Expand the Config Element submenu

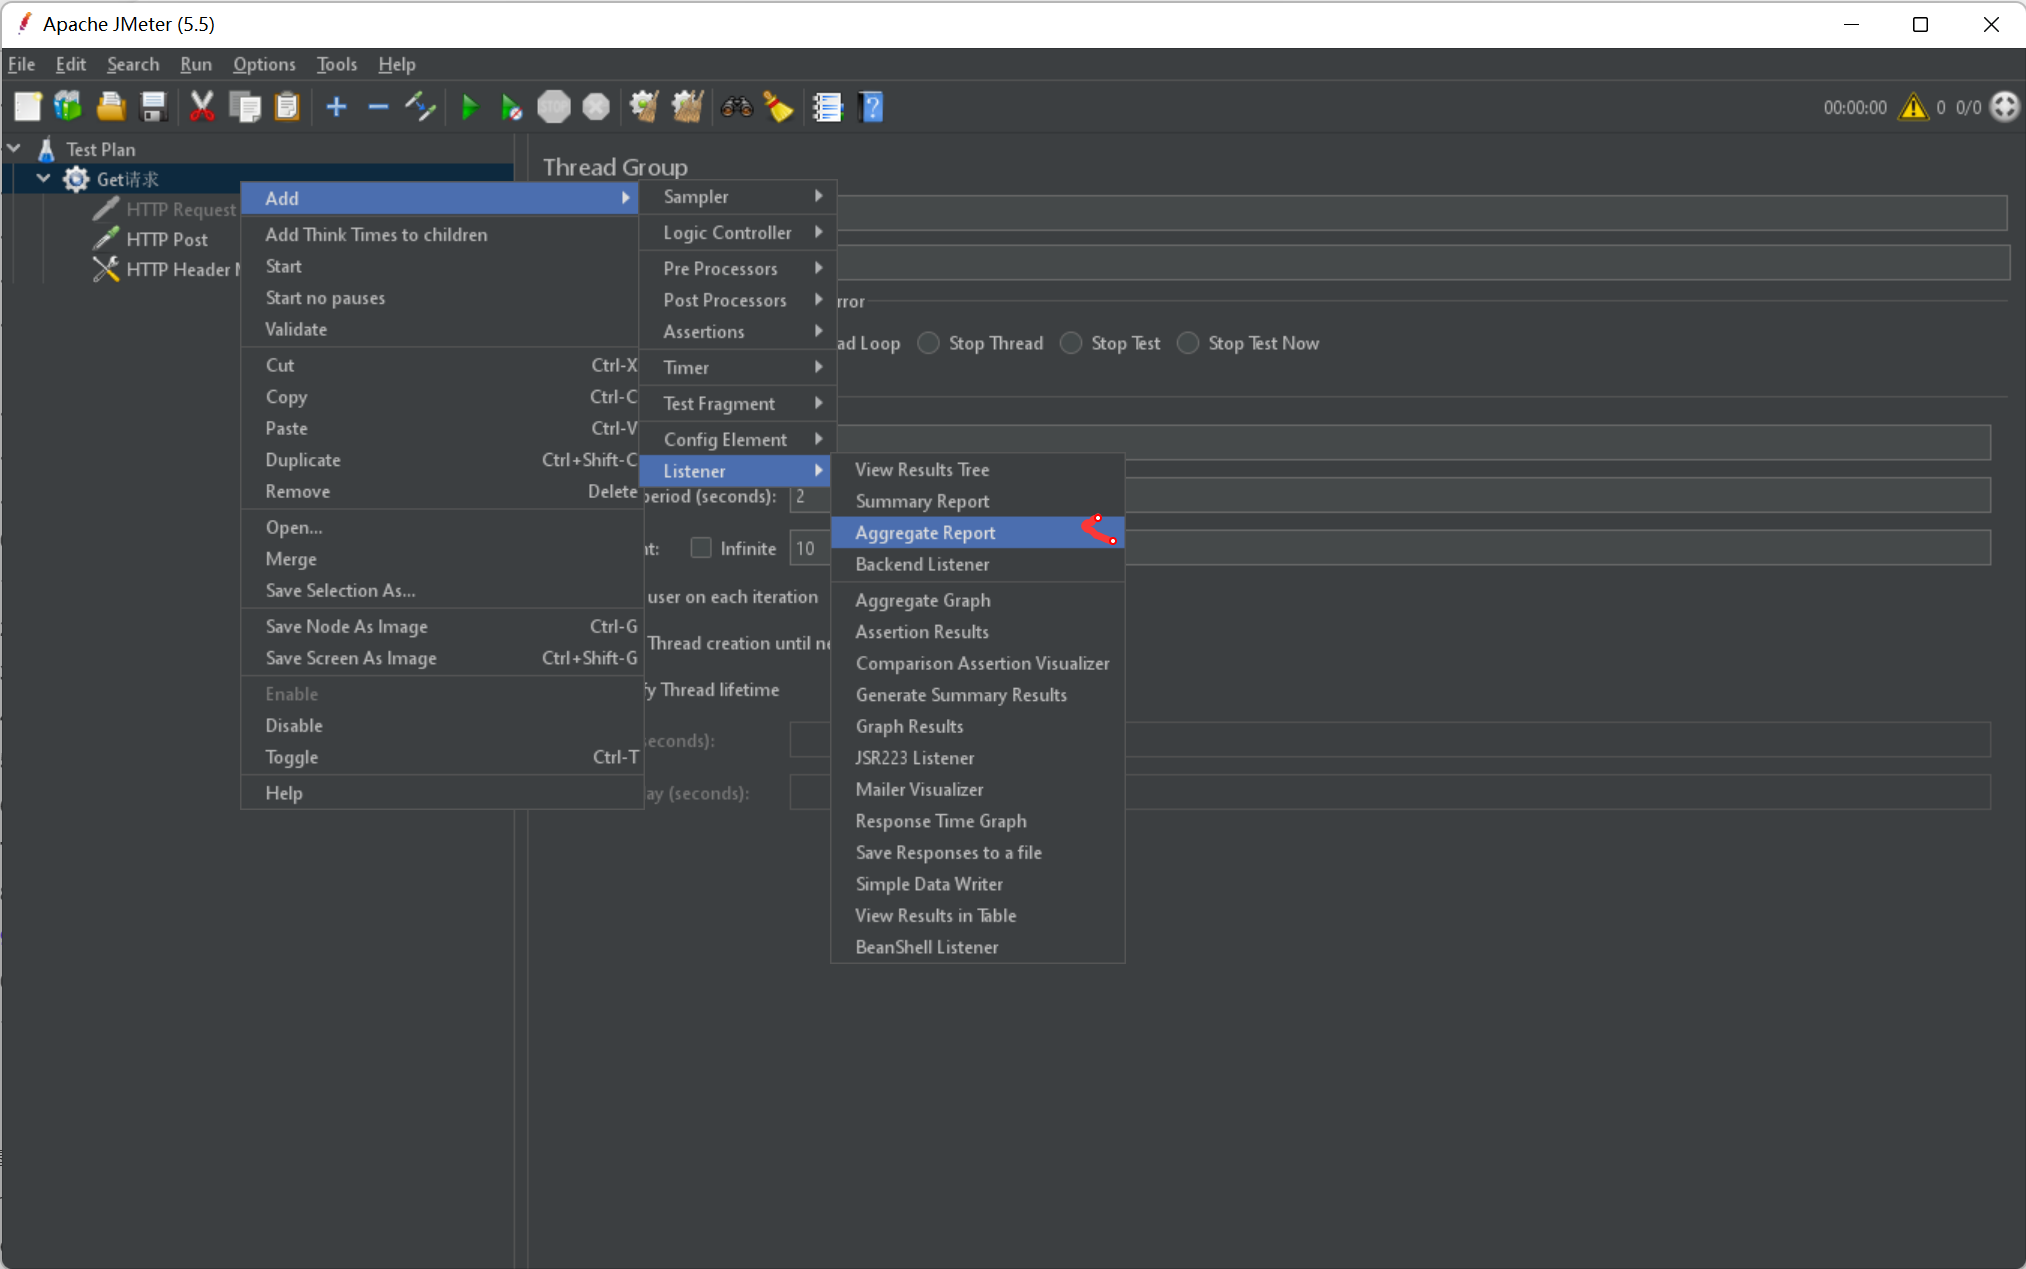point(738,440)
